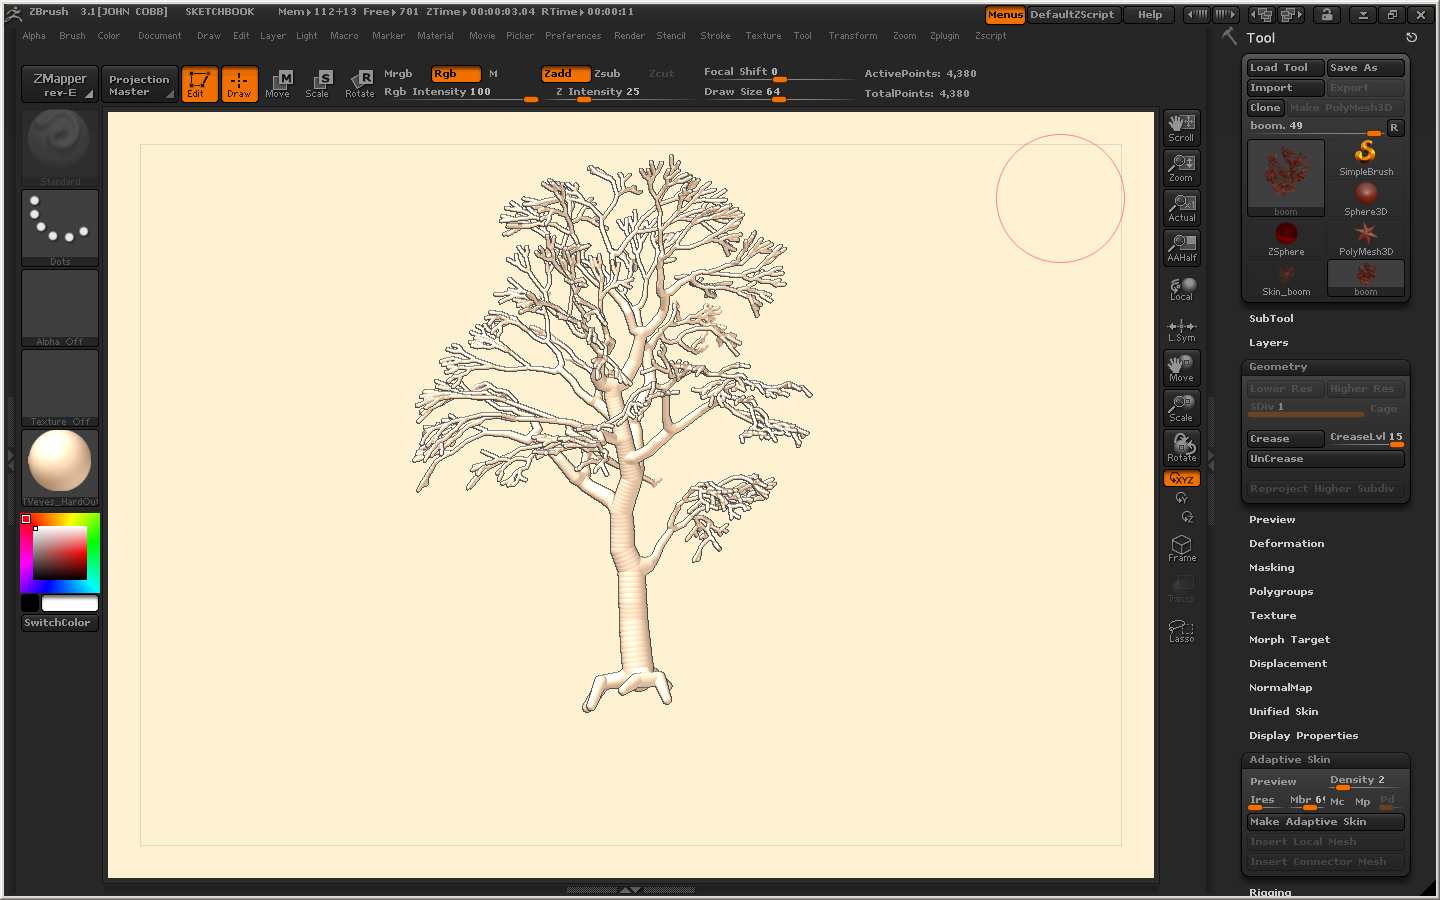Image resolution: width=1440 pixels, height=900 pixels.
Task: Click the Scale view icon in right shelf
Action: 1181,408
